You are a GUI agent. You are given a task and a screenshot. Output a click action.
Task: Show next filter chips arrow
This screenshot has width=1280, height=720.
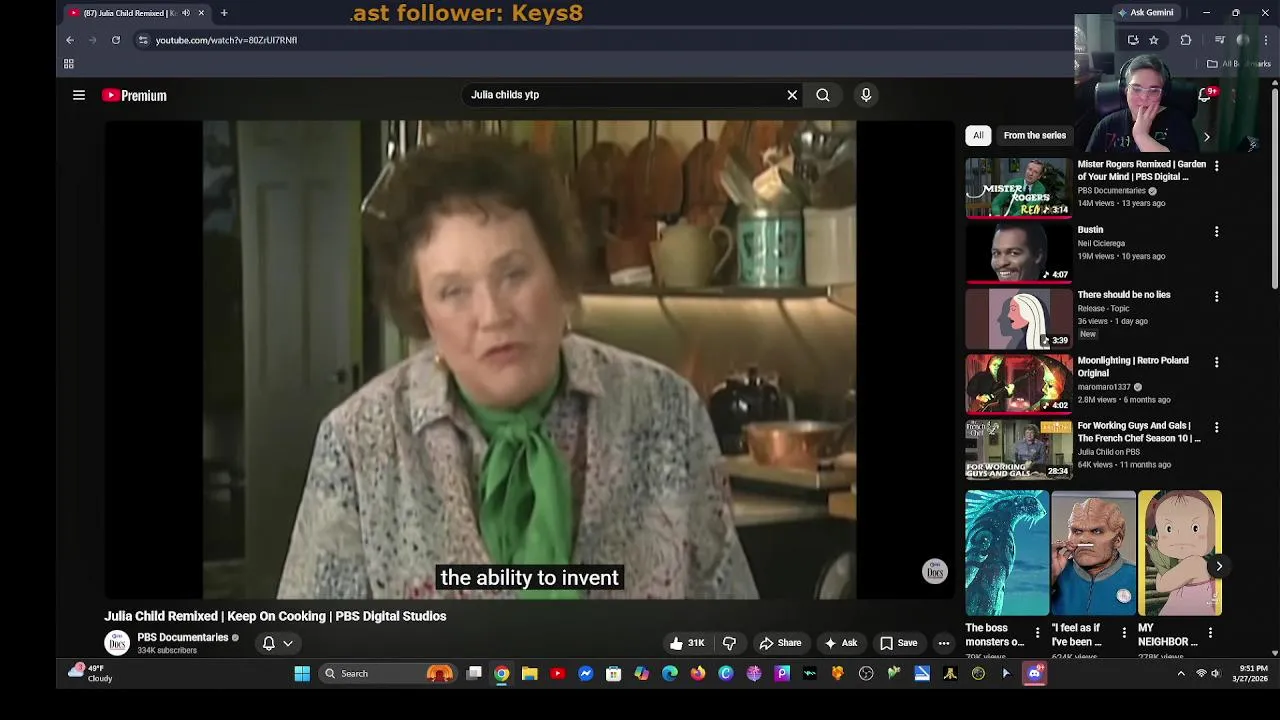point(1206,136)
